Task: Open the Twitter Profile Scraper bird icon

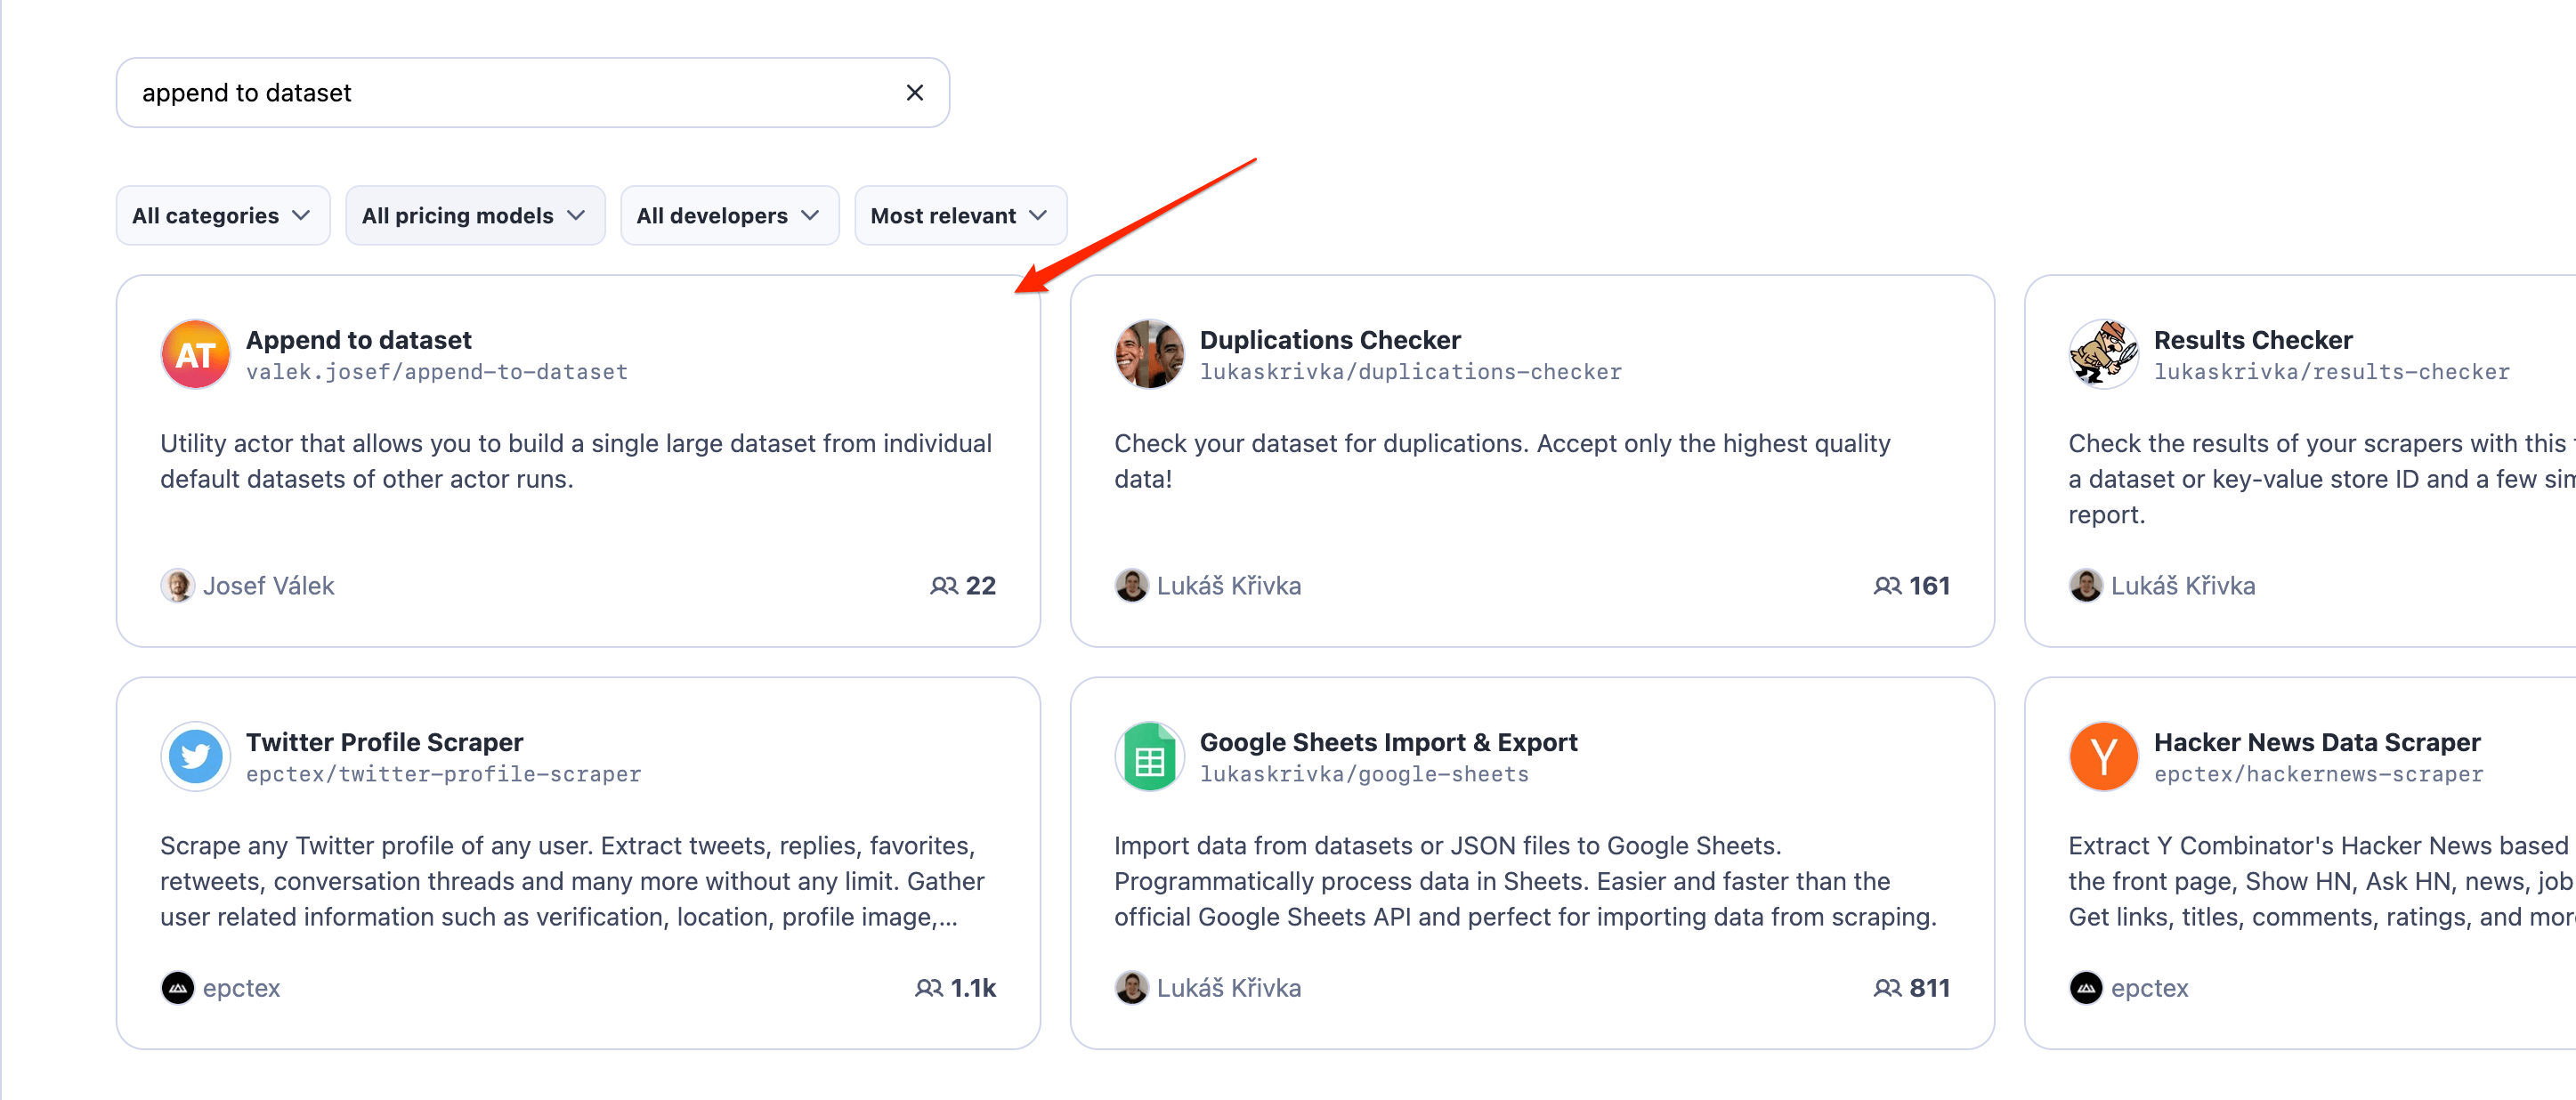Action: coord(194,756)
